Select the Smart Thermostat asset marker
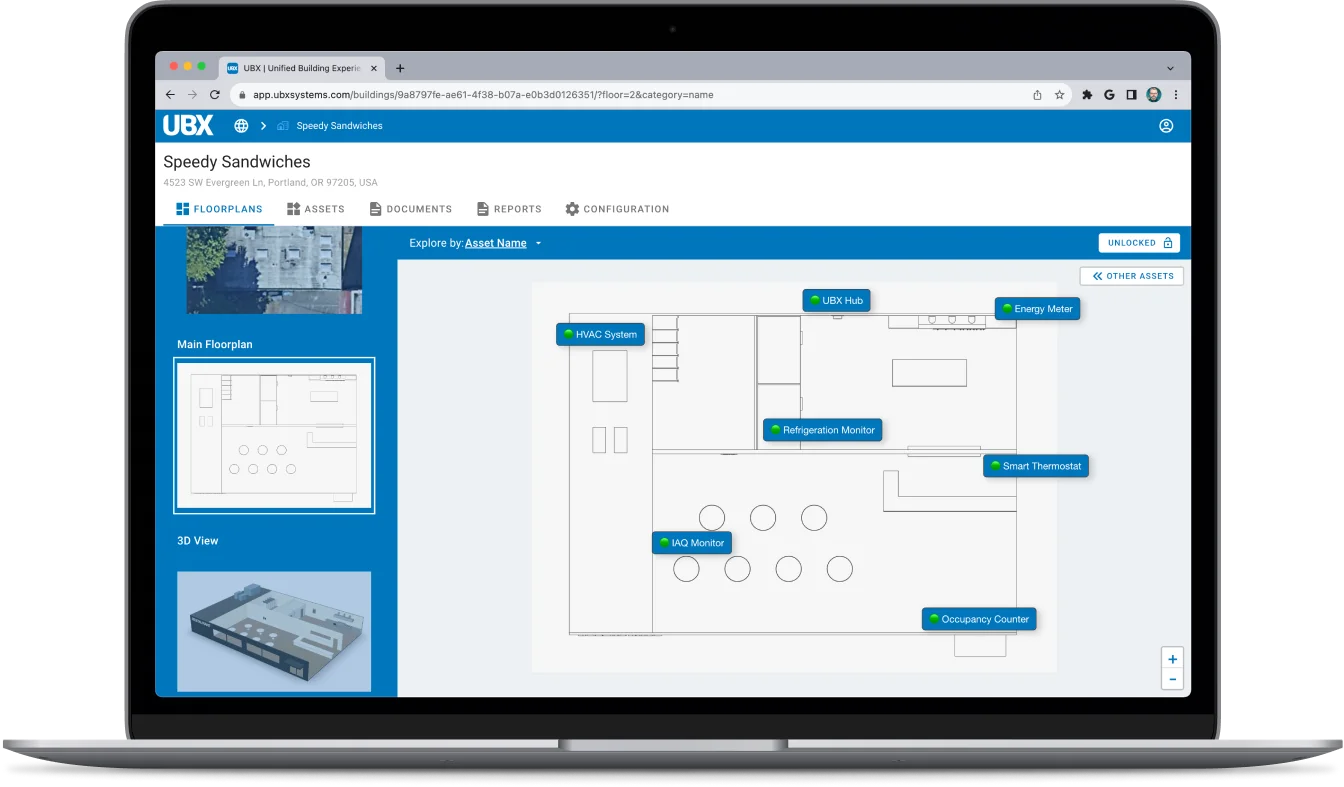The image size is (1344, 787). 1035,466
